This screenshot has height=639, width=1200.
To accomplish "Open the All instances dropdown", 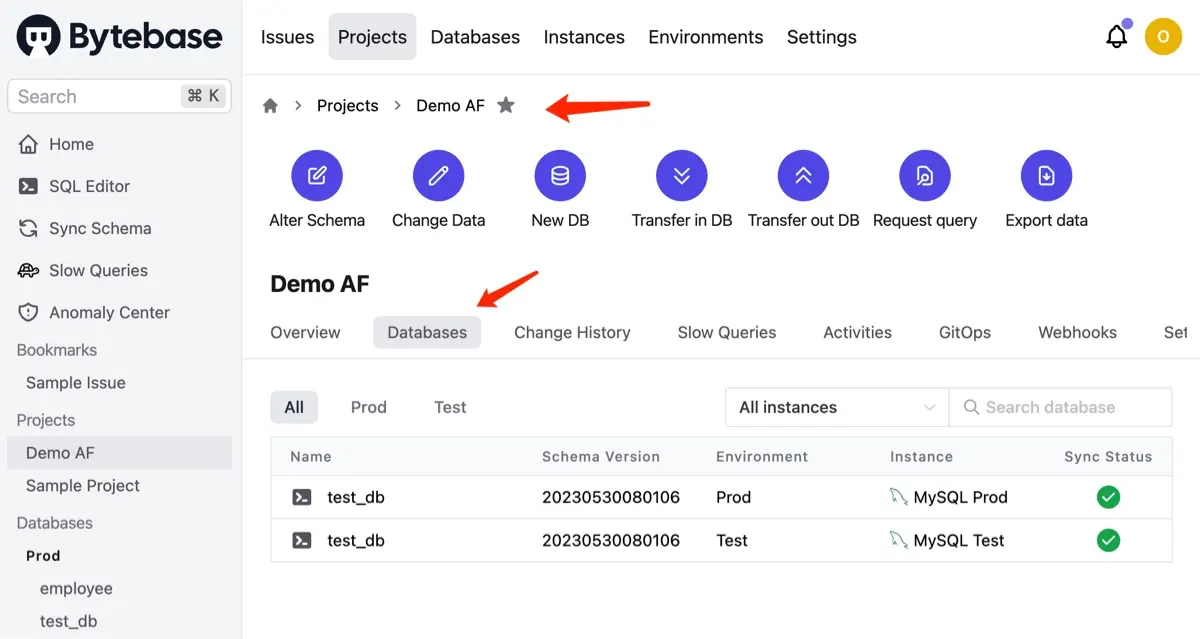I will point(836,407).
